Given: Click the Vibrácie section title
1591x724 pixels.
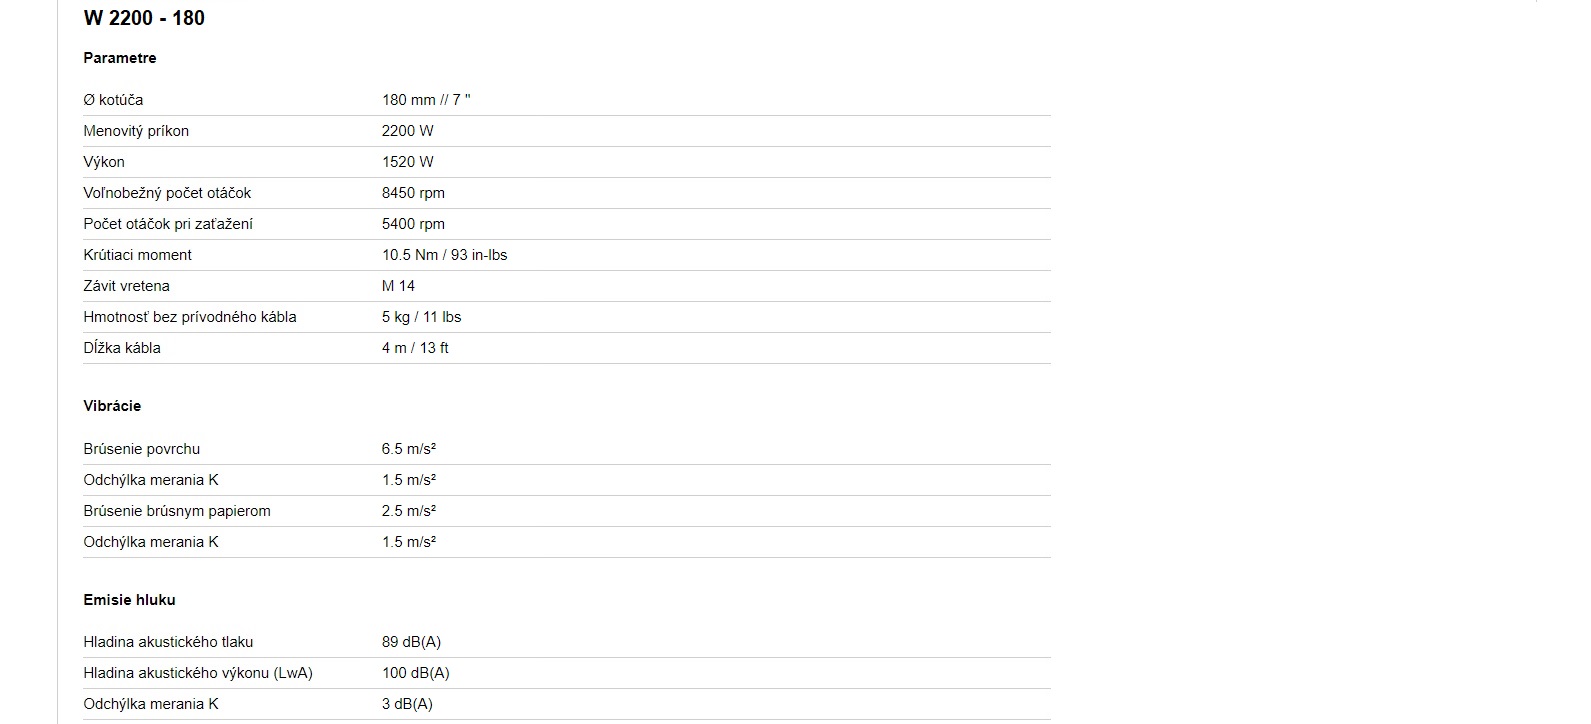Looking at the screenshot, I should (112, 406).
